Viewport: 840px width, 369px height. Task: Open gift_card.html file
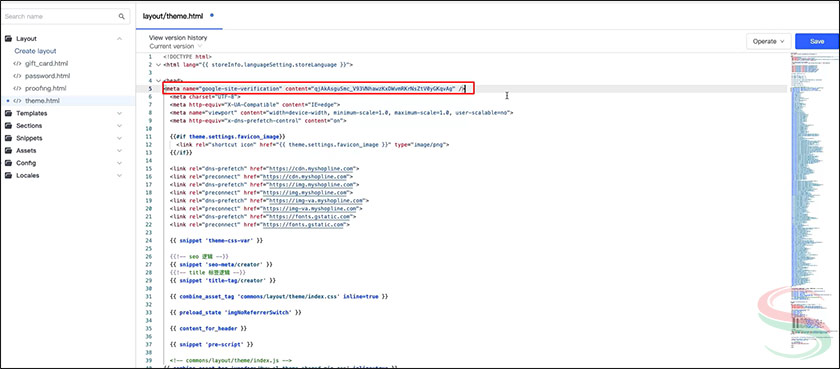point(47,64)
